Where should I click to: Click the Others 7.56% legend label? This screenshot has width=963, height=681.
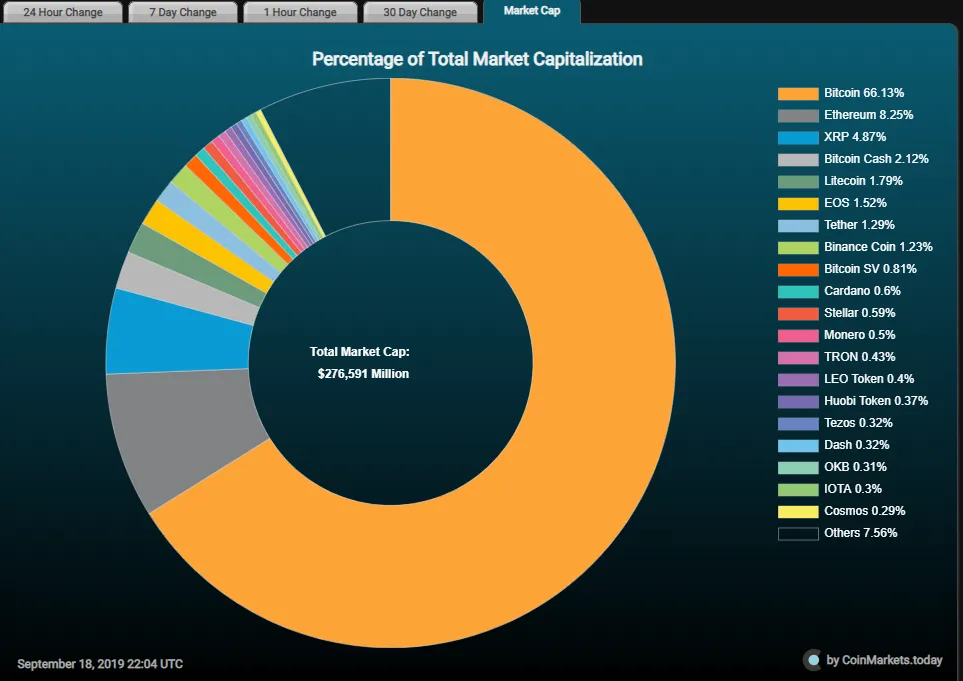[x=860, y=533]
